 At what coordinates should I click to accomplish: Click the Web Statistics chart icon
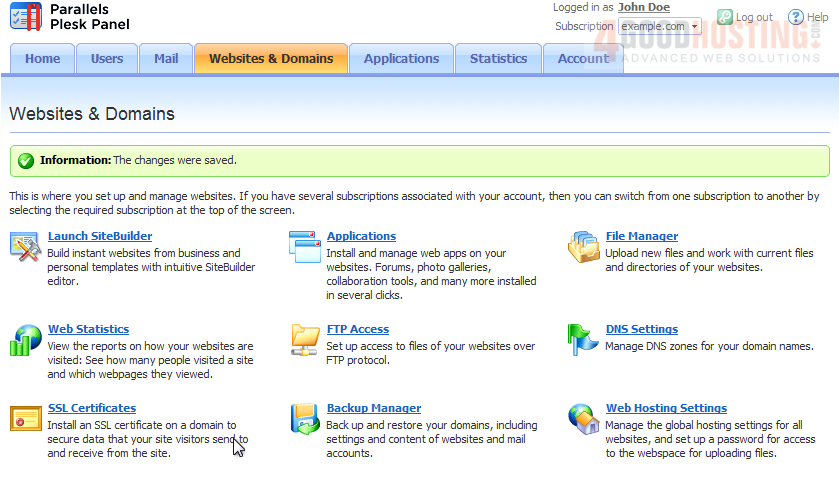pyautogui.click(x=24, y=339)
